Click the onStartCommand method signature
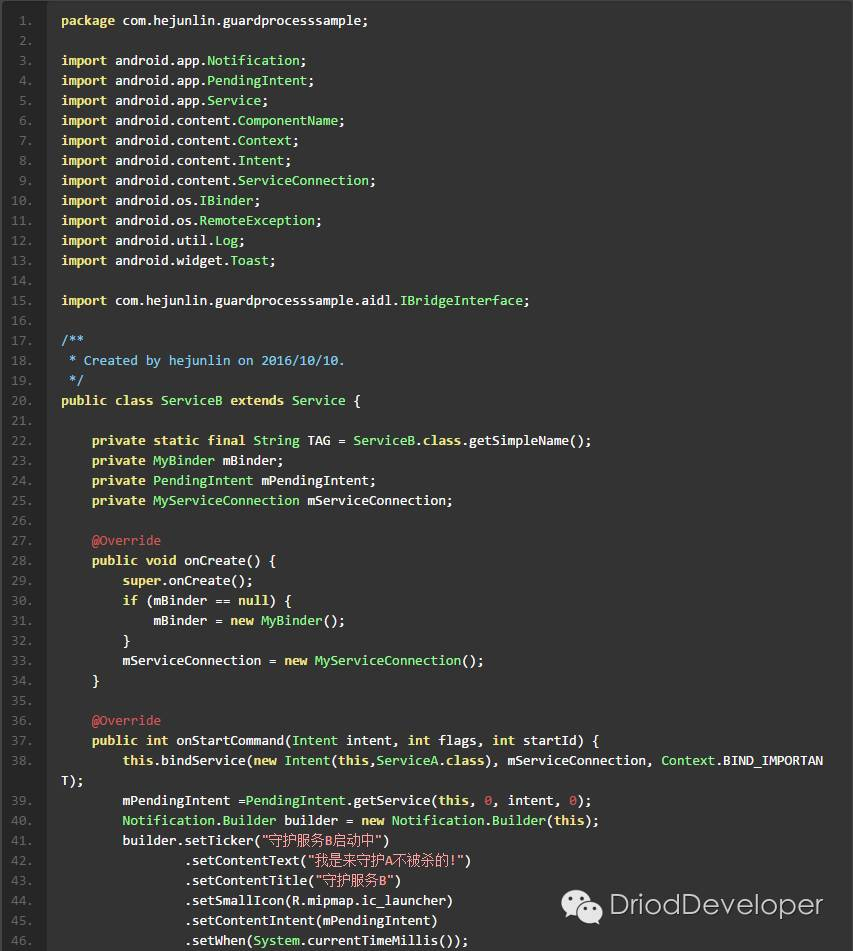Screen dimensions: 853x951 pyautogui.click(x=345, y=742)
